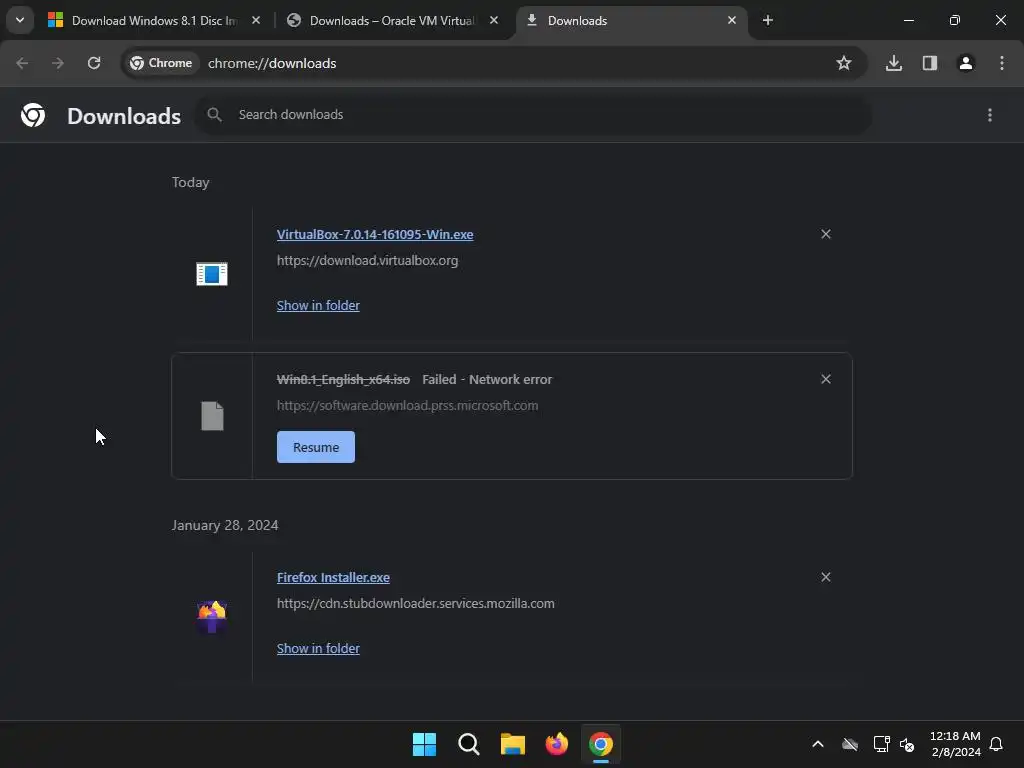Open Chrome's three-dot main menu
The width and height of the screenshot is (1024, 768).
pos(1002,63)
